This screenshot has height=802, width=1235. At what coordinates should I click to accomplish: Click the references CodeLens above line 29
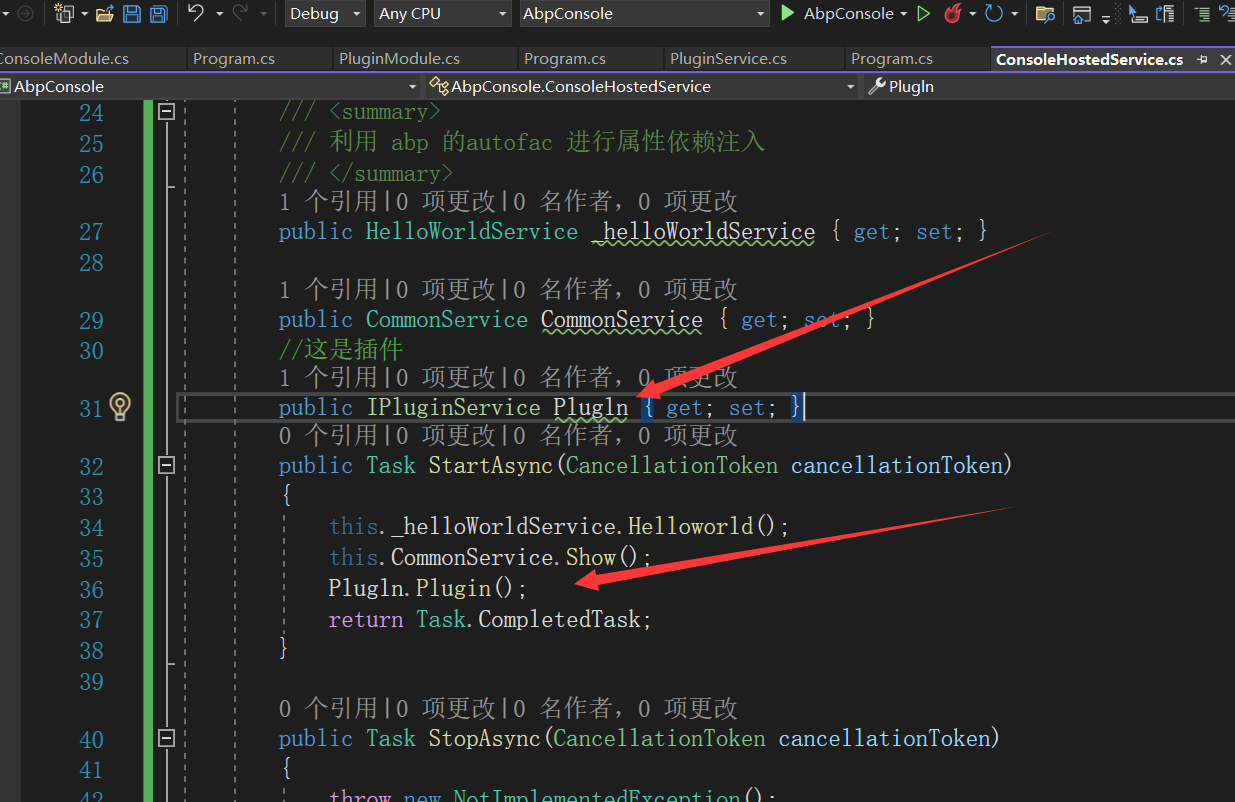click(x=328, y=290)
